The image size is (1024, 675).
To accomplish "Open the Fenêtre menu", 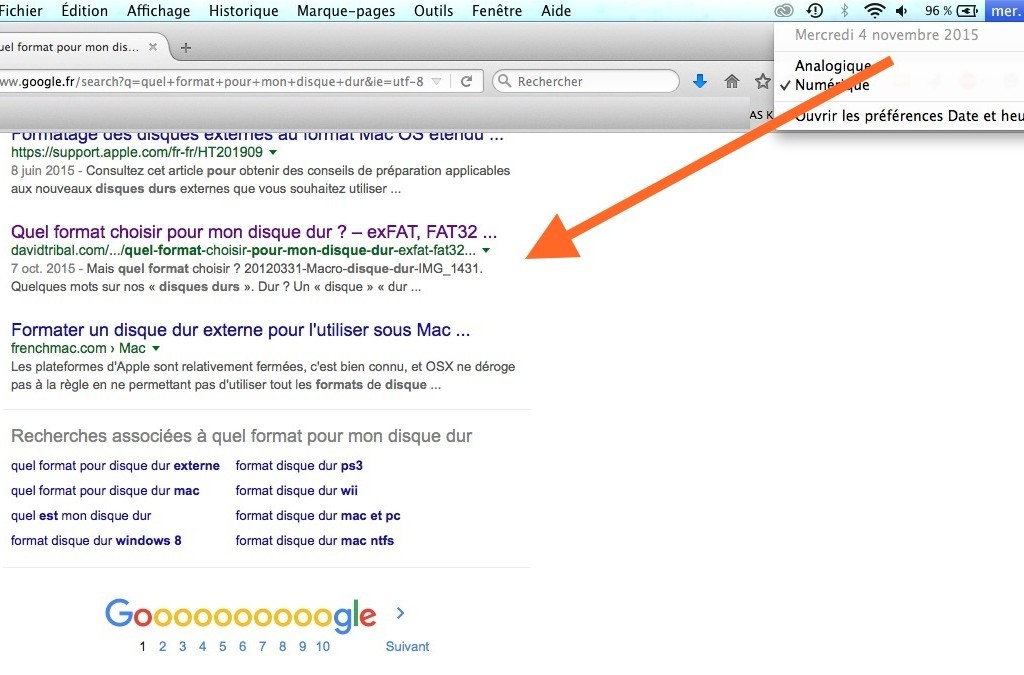I will [497, 10].
